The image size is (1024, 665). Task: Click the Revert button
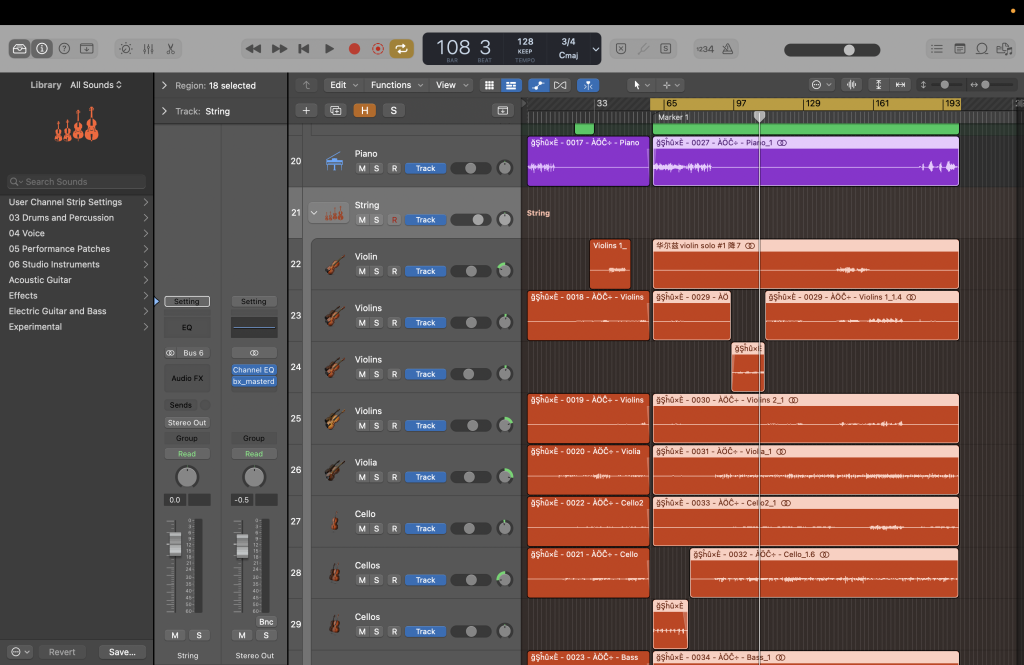pyautogui.click(x=62, y=652)
